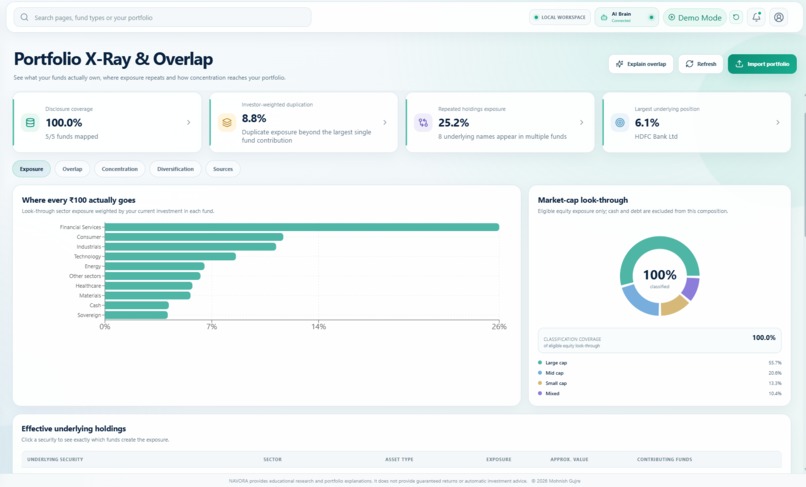Click the Consumer bar in chart

pos(194,237)
